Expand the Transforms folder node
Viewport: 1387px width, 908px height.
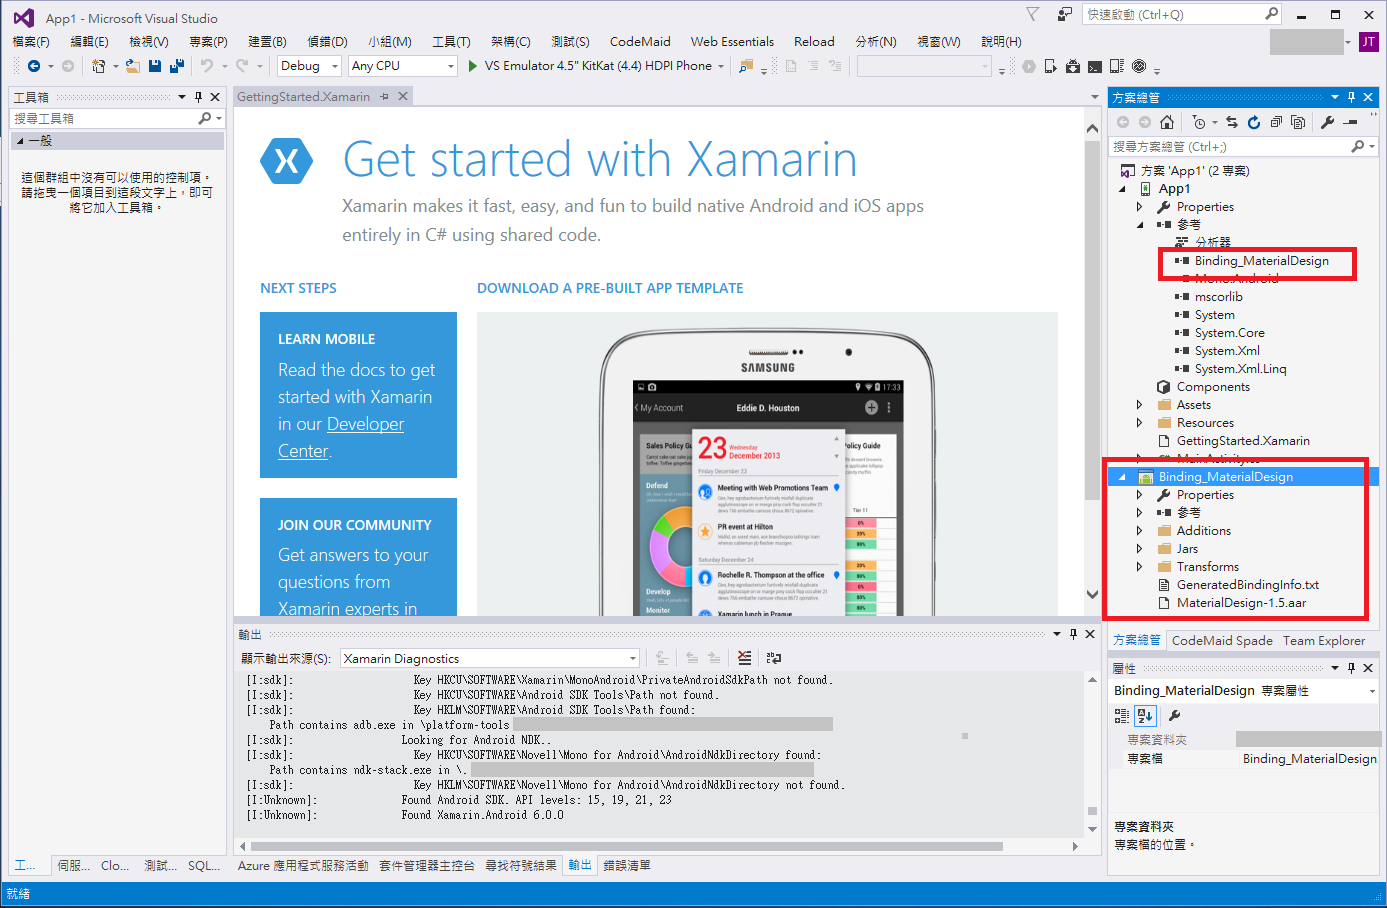click(1140, 567)
